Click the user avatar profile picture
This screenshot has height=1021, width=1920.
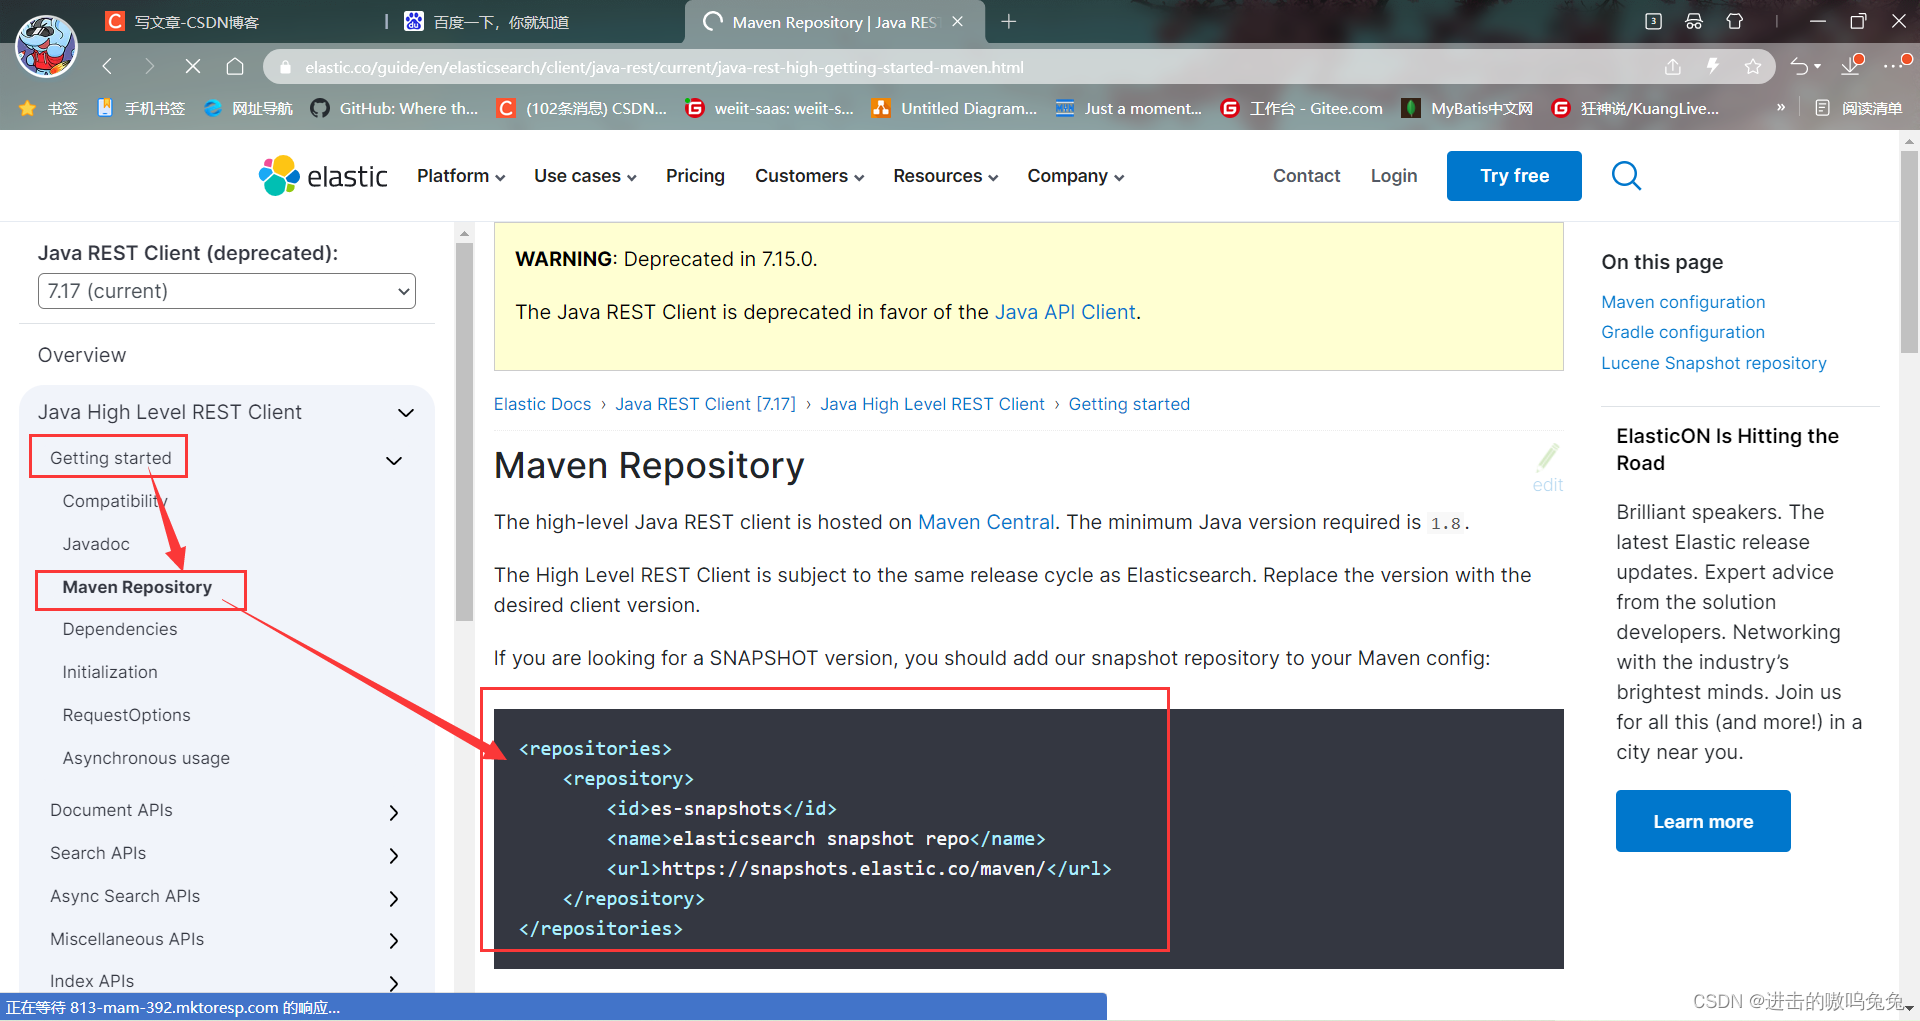pos(46,46)
